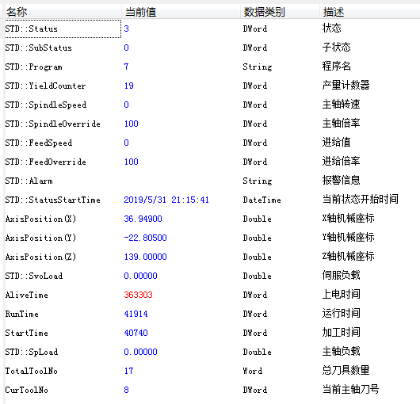This screenshot has width=420, height=404.
Task: Click the description 进给倍率
Action: tap(341, 161)
